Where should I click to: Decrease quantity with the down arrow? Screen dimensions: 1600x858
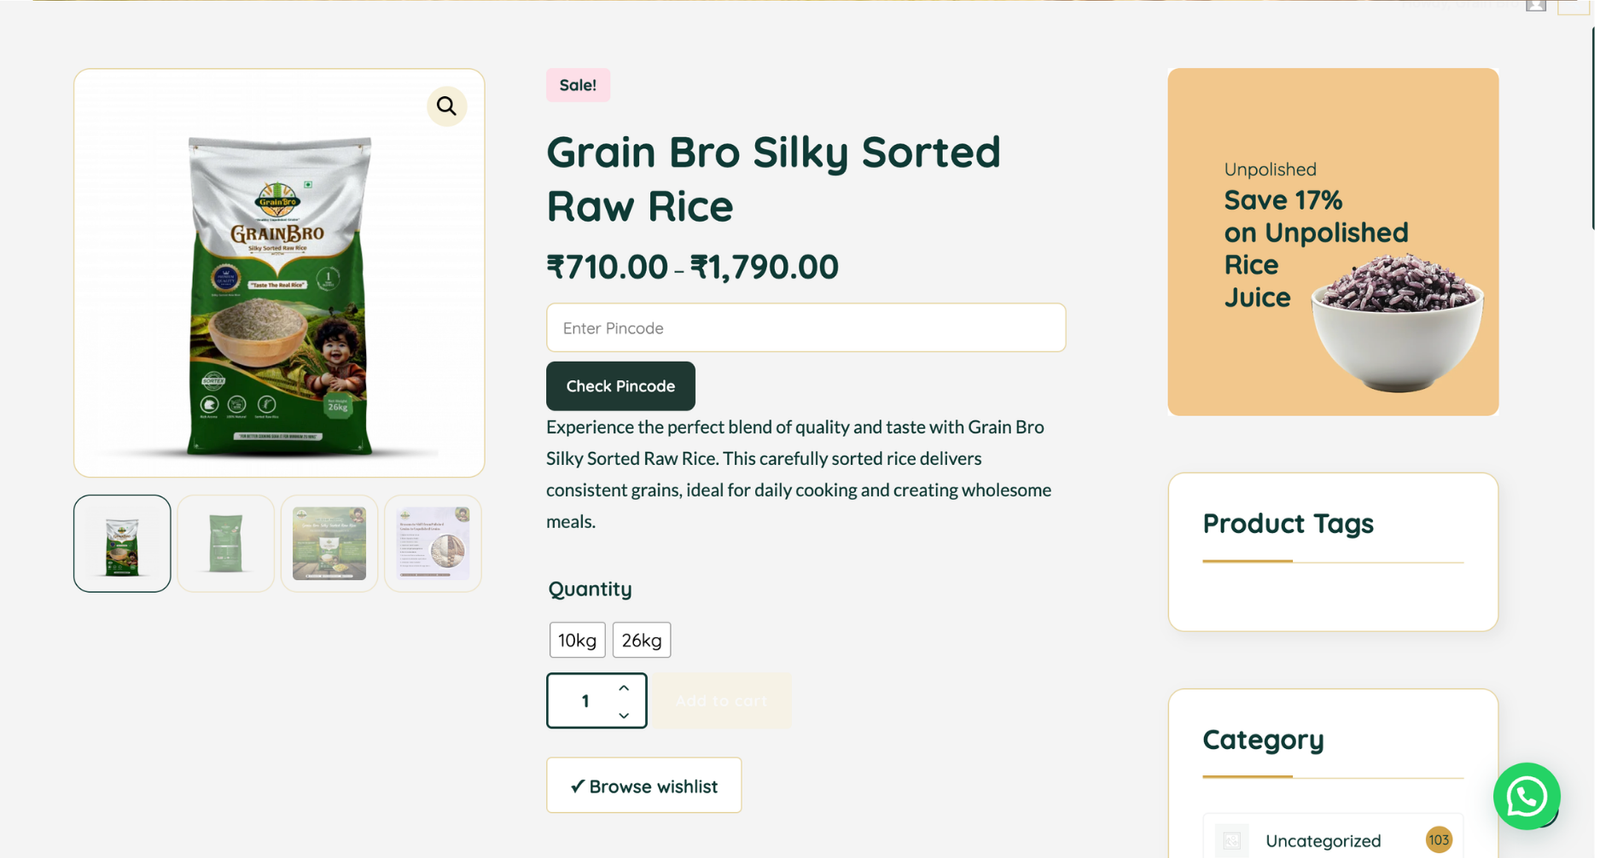pos(624,715)
